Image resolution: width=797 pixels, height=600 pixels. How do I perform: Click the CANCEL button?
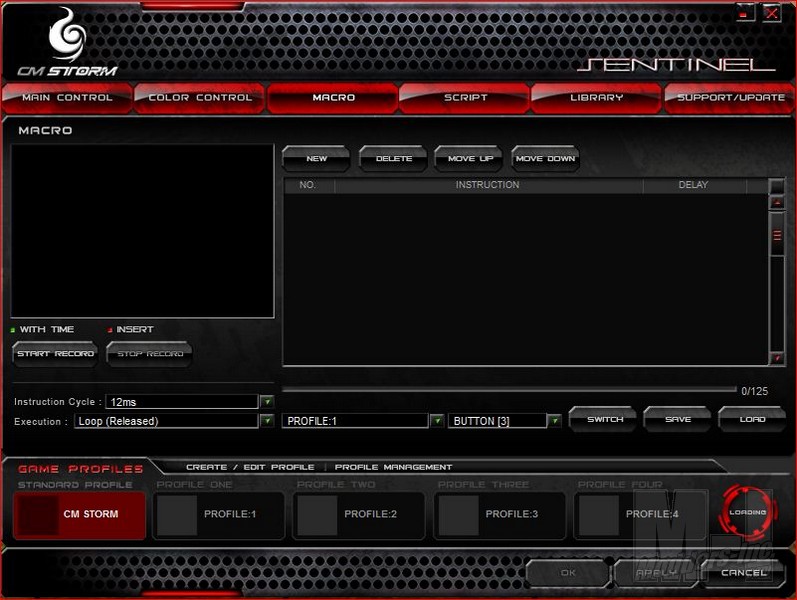tap(743, 573)
